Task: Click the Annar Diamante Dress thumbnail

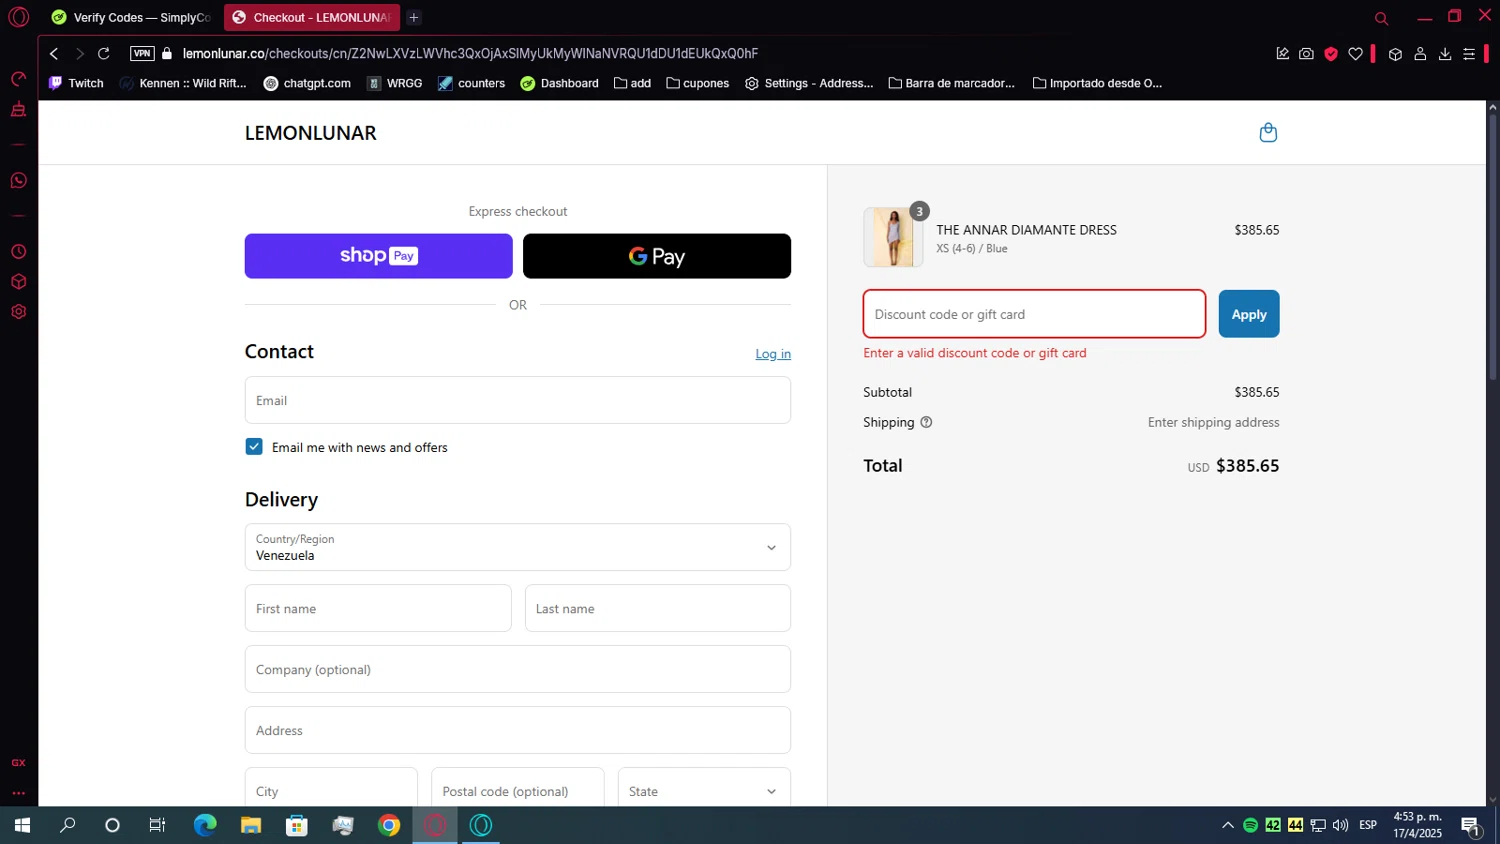Action: [893, 238]
